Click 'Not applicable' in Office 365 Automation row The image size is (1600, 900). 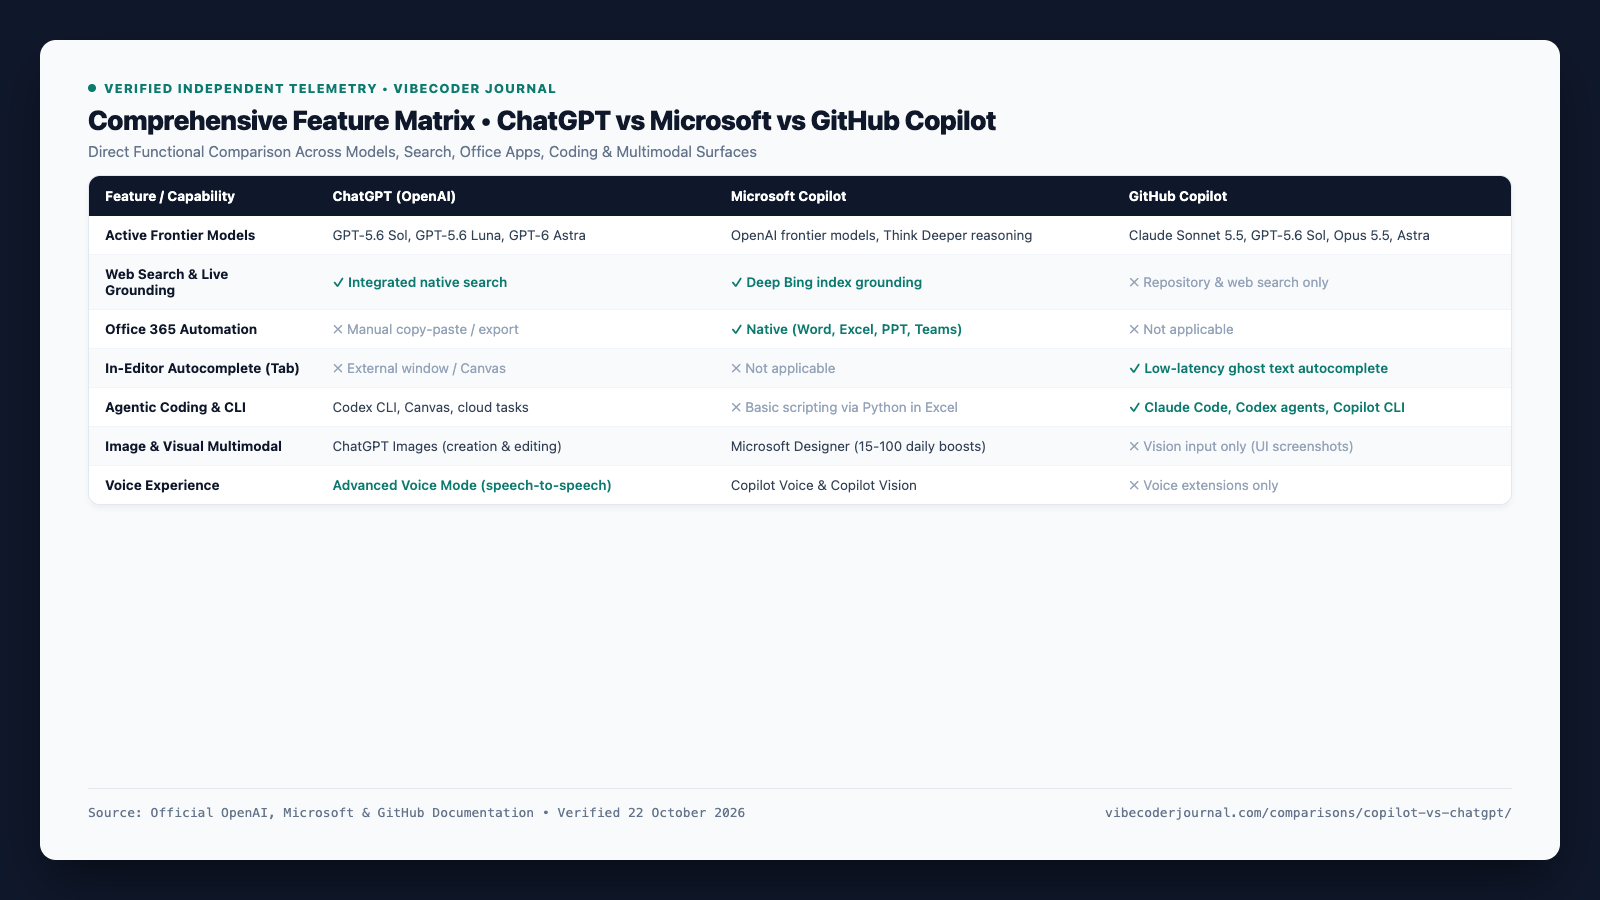click(x=1181, y=329)
